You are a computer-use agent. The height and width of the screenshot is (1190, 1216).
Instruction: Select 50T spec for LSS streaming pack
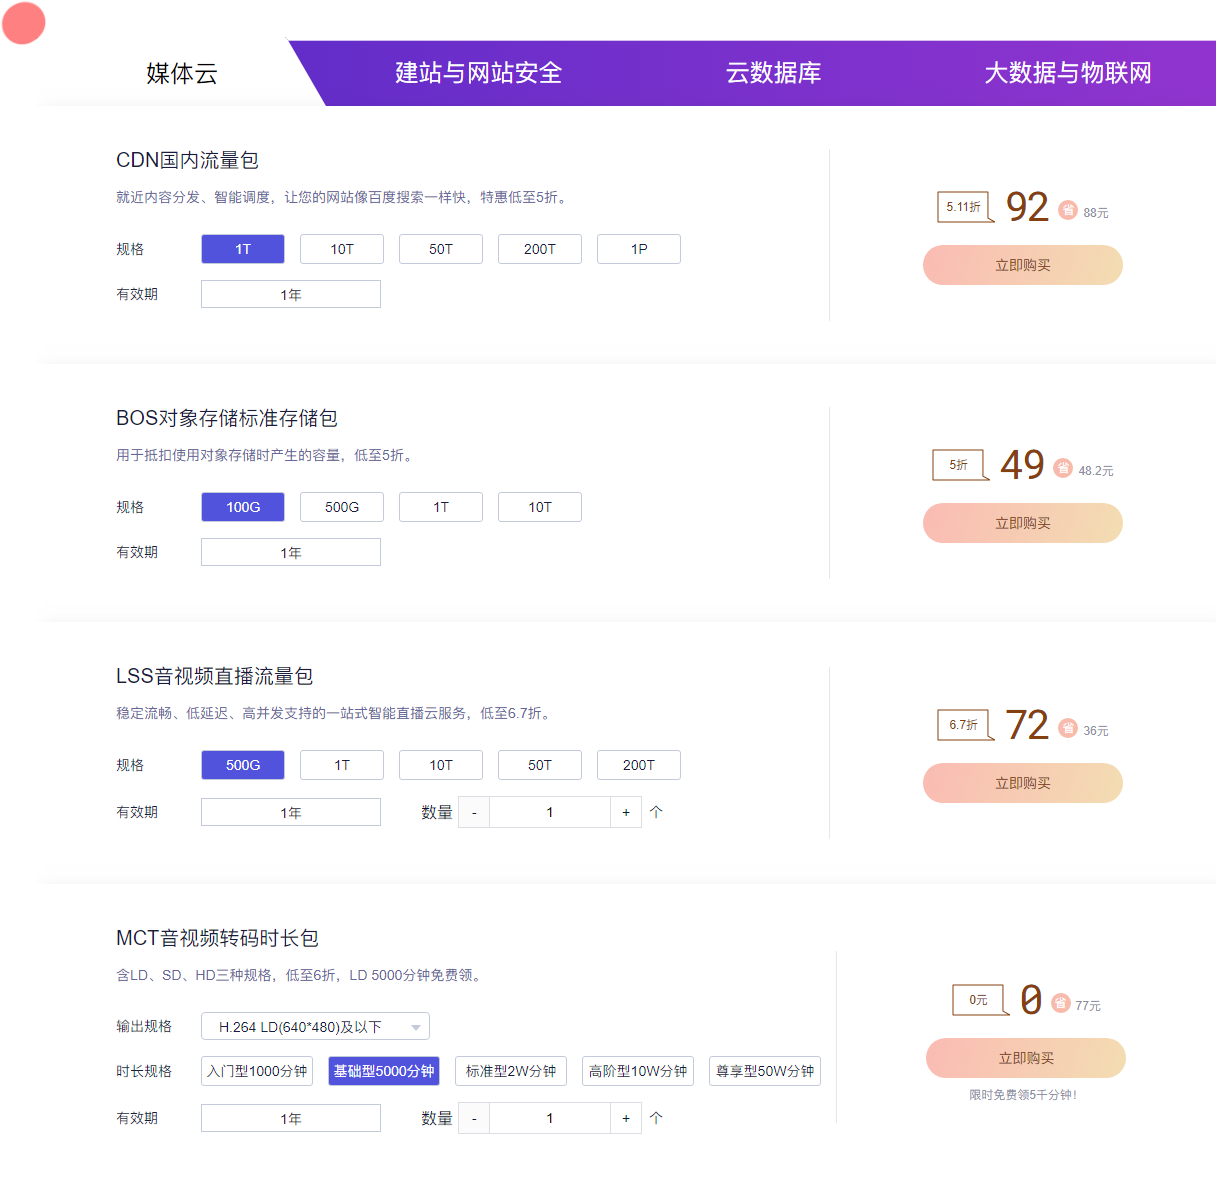click(540, 765)
